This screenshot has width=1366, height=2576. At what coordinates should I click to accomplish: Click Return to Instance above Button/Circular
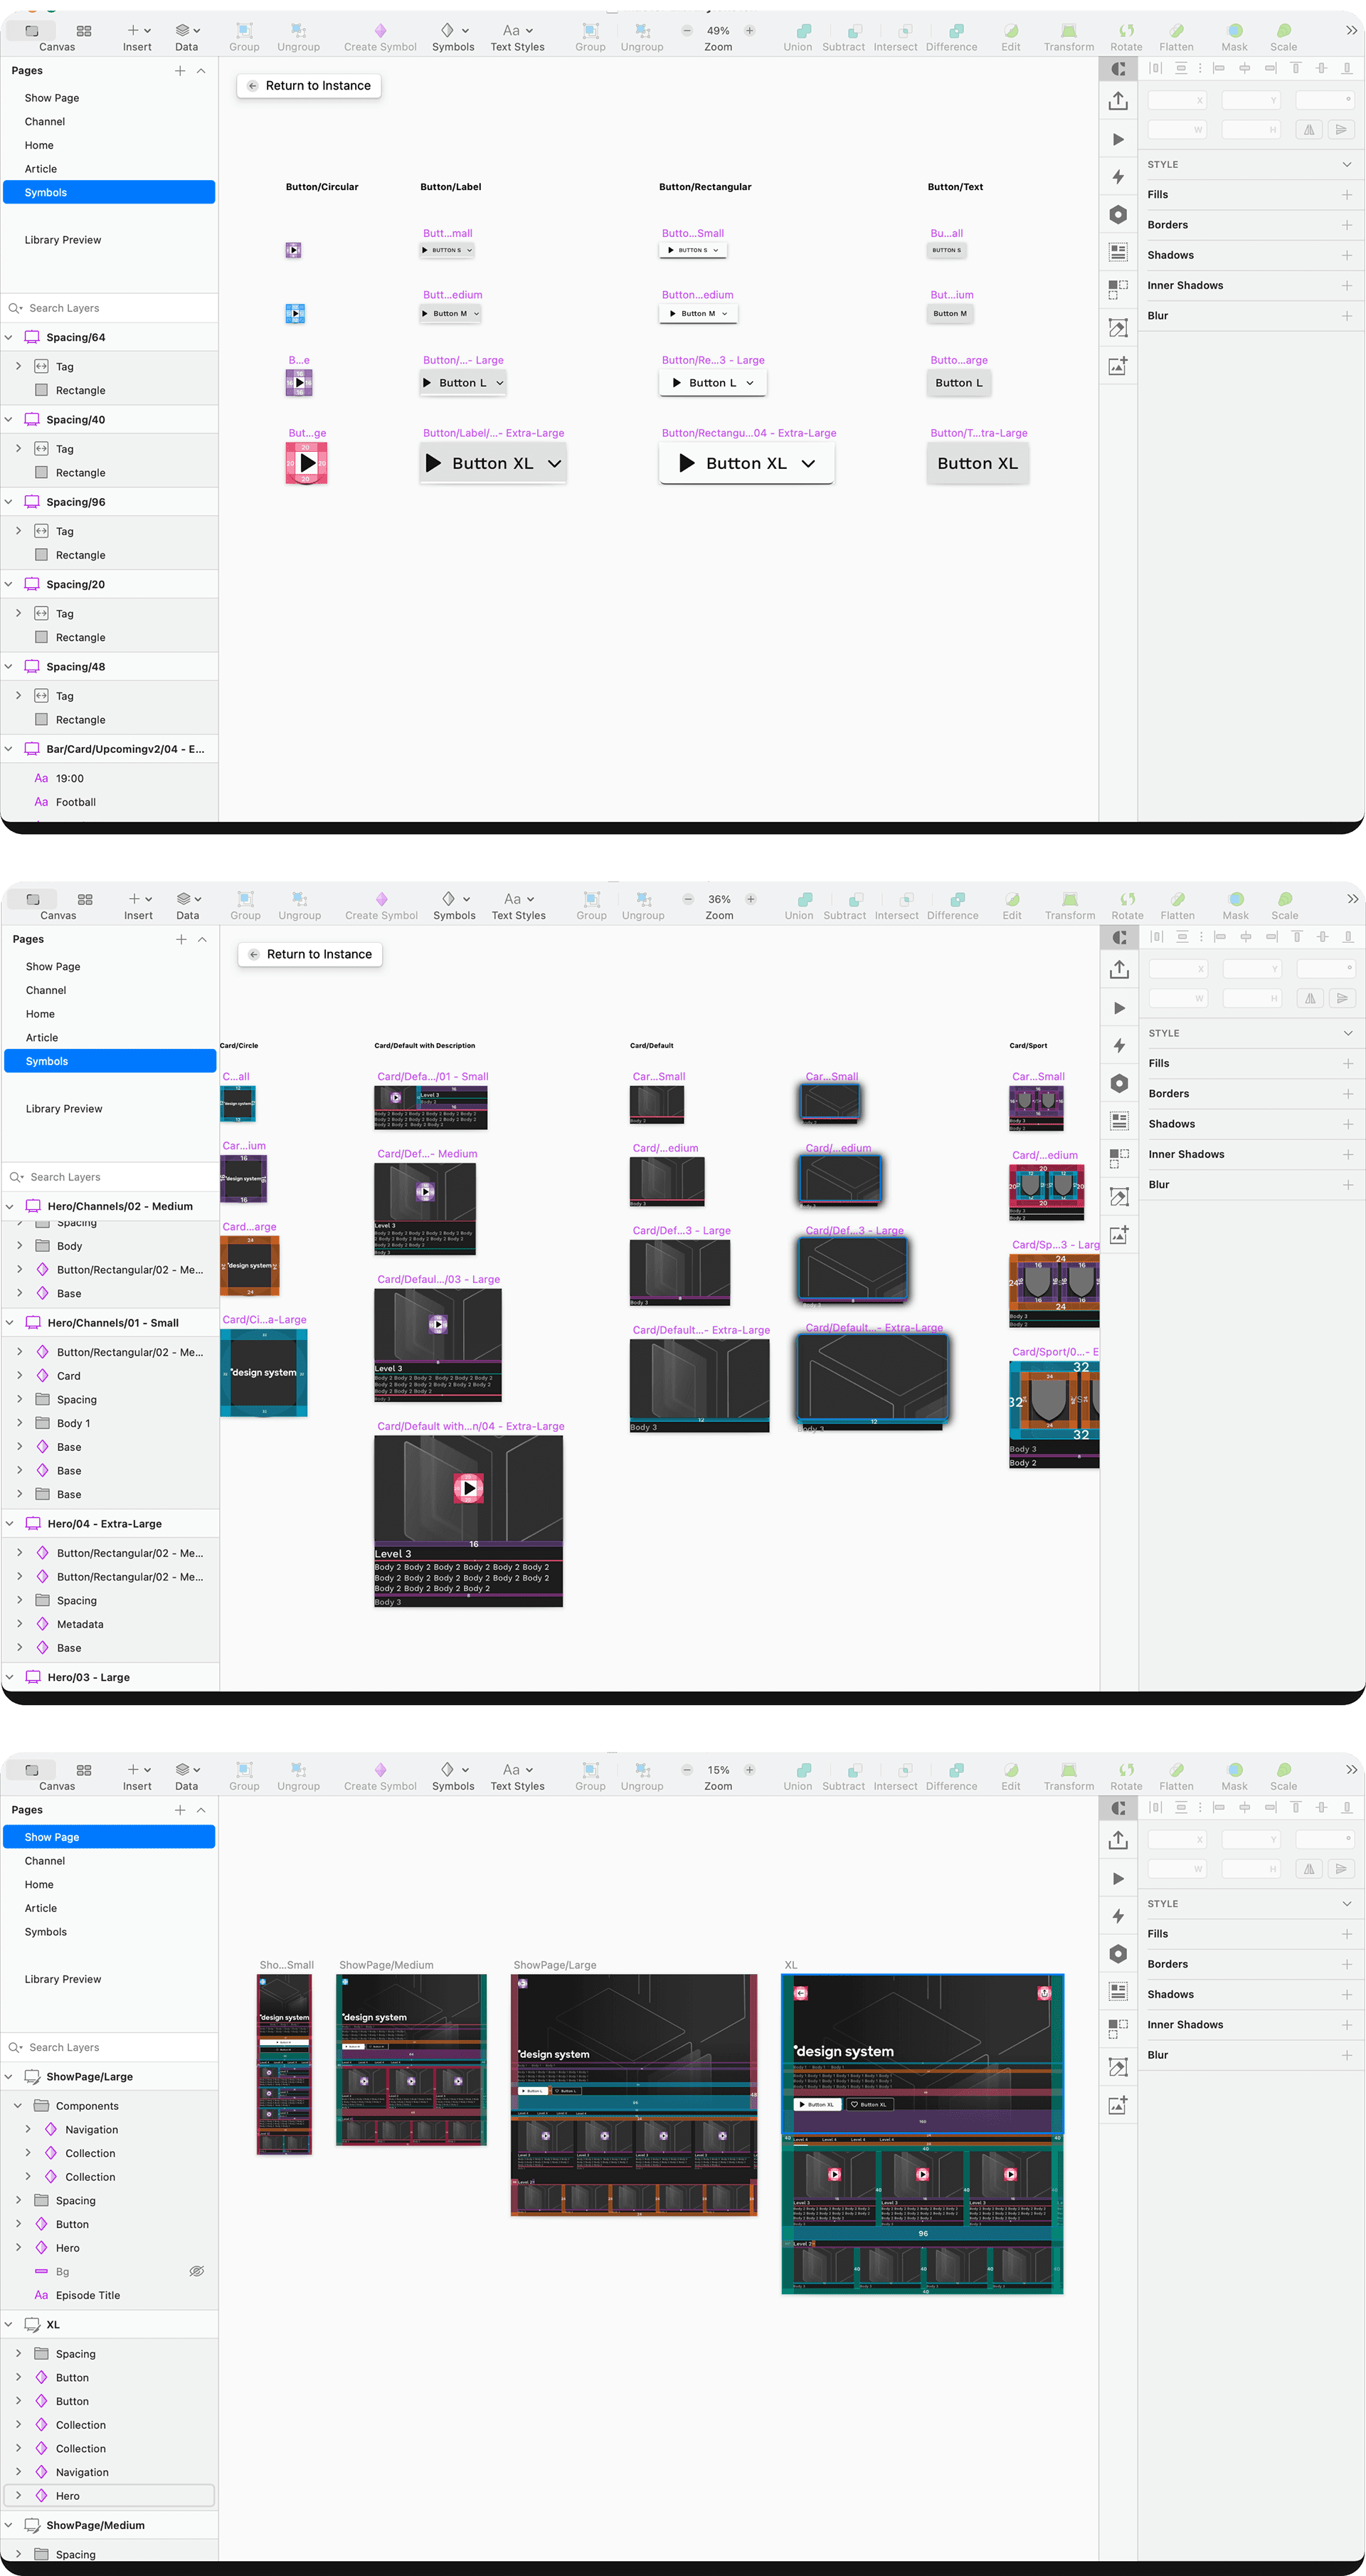309,86
